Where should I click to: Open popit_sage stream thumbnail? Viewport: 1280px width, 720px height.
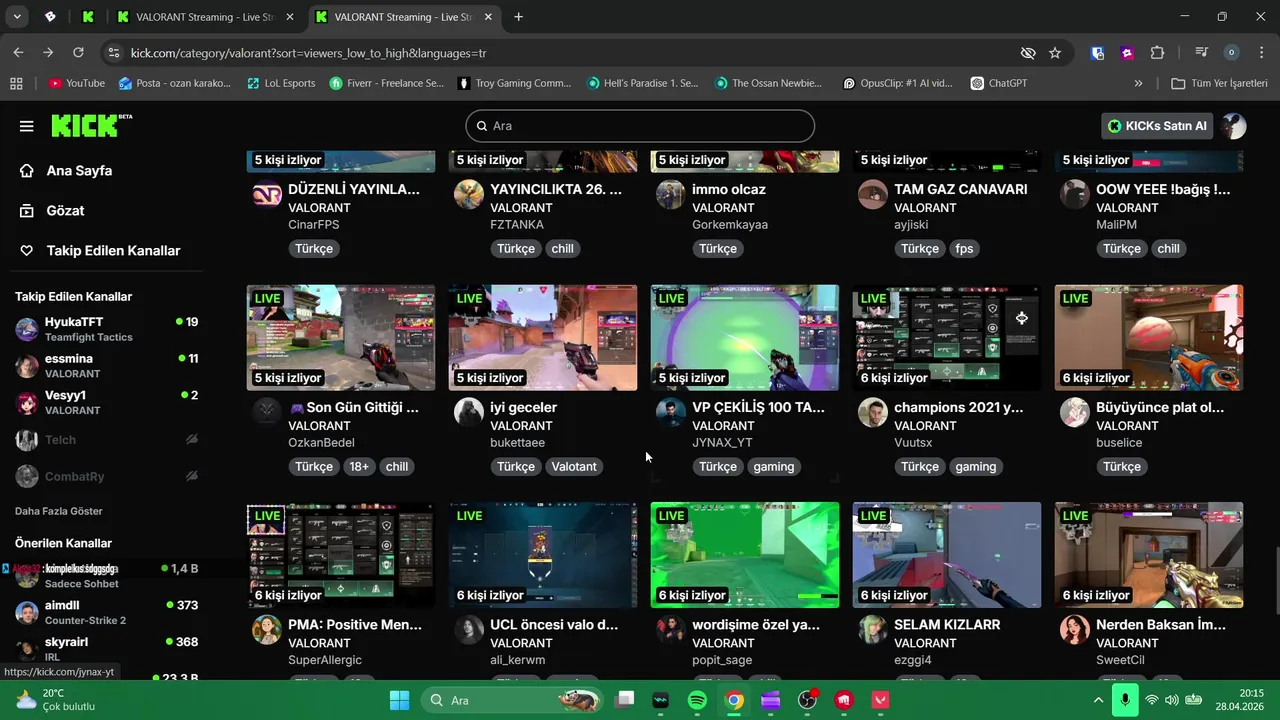[745, 555]
